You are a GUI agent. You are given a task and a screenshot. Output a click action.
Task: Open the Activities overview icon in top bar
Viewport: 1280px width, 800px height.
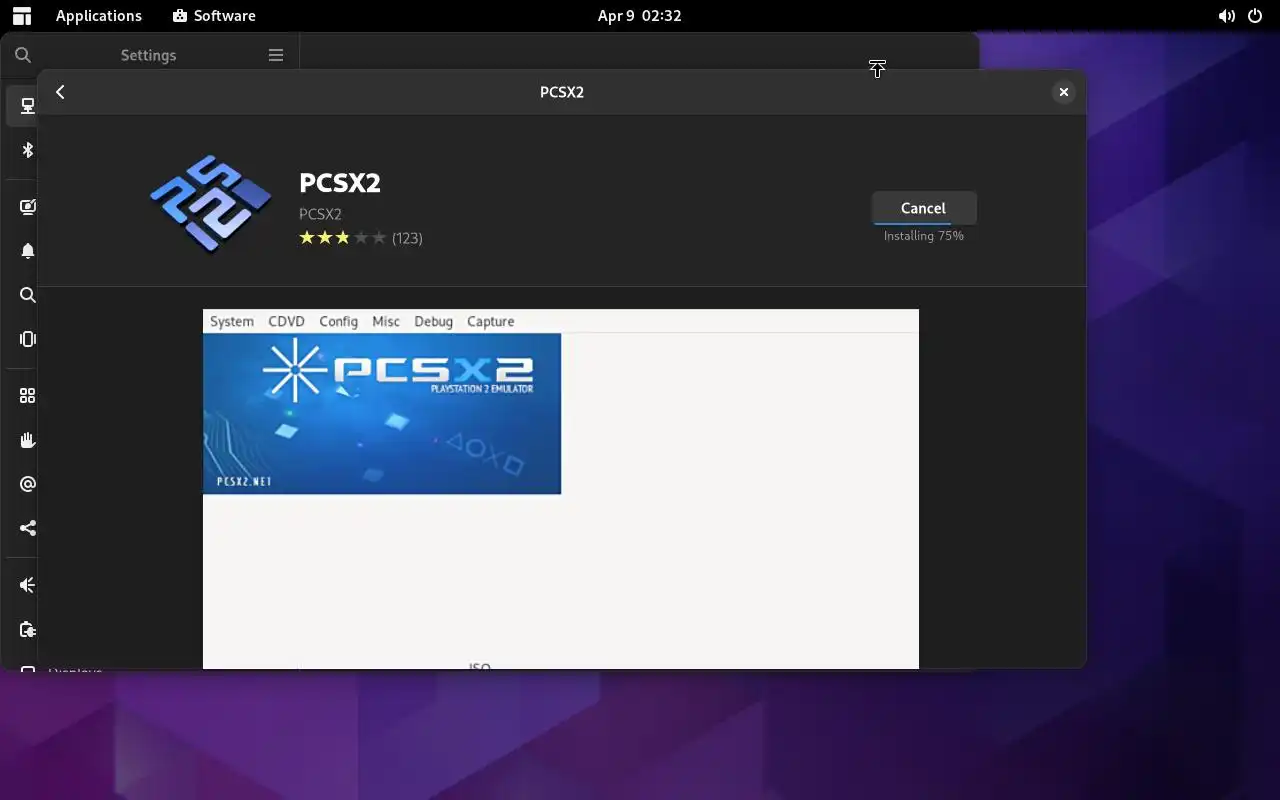21,16
